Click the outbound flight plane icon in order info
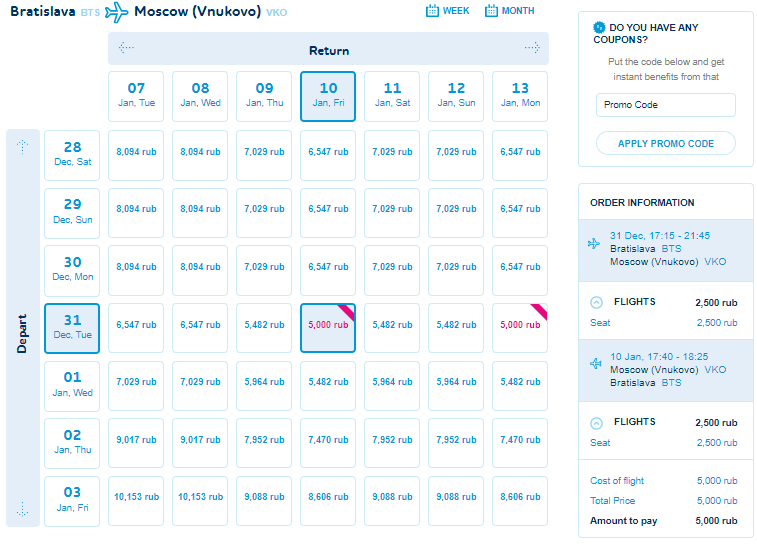The width and height of the screenshot is (757, 544). 594,244
